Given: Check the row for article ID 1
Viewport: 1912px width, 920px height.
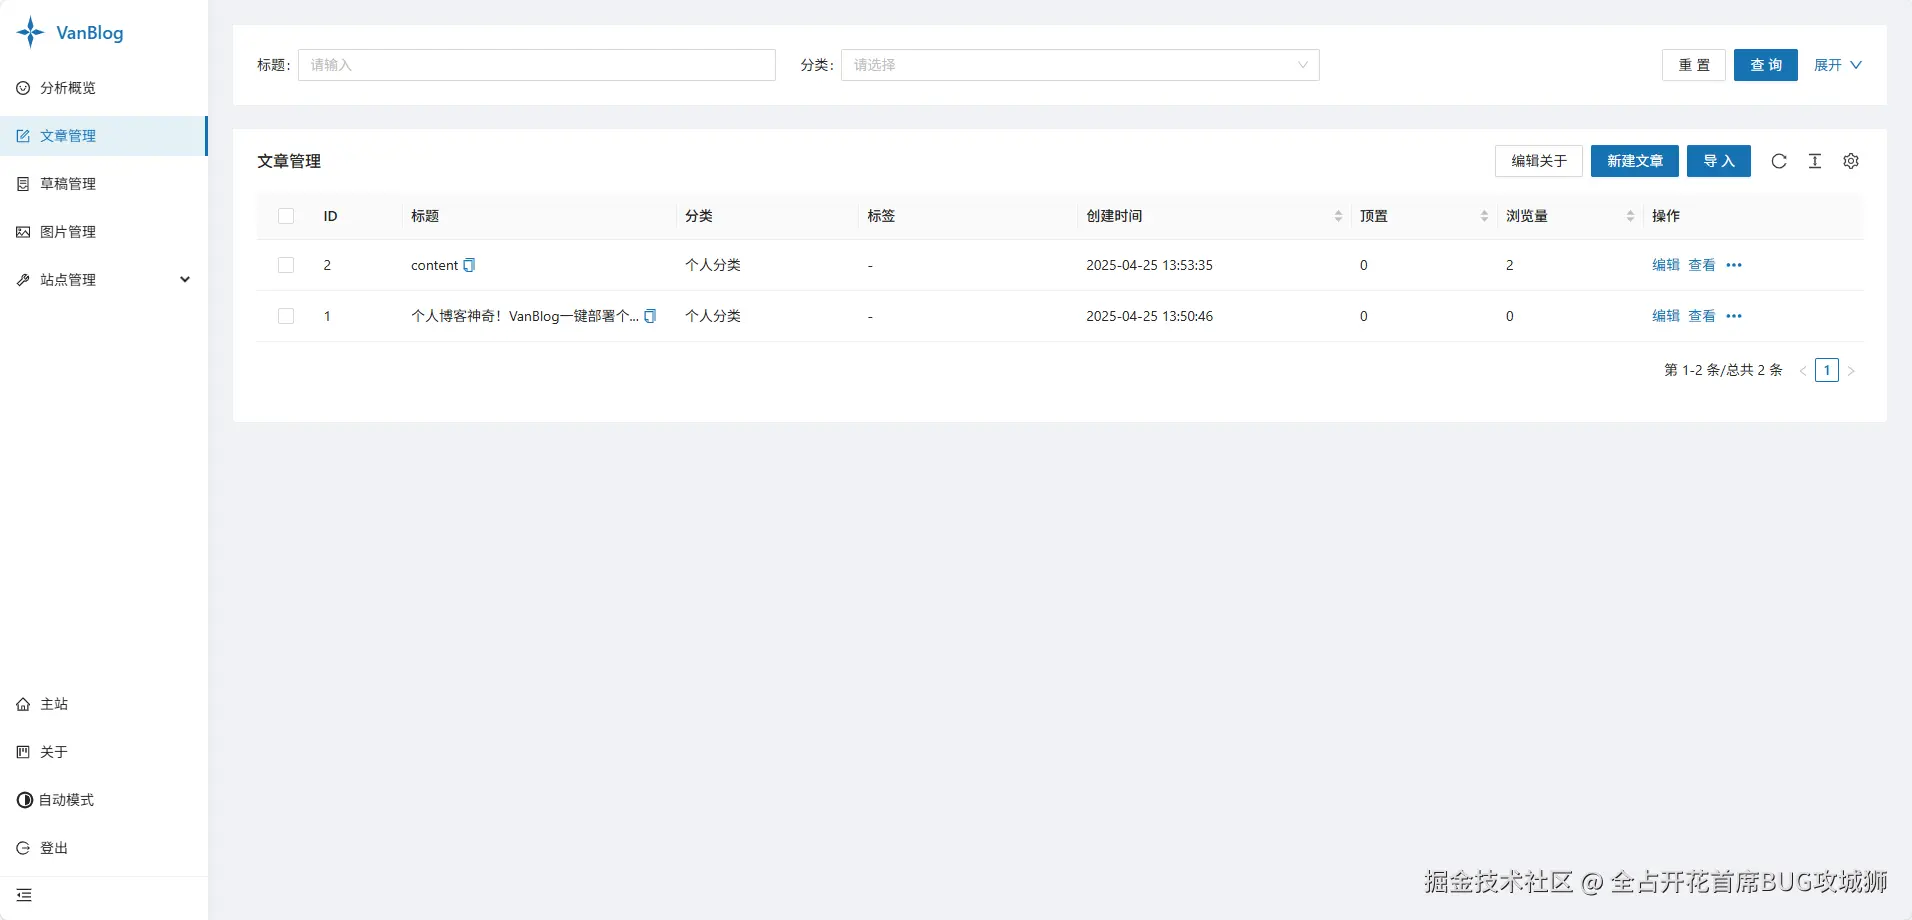Looking at the screenshot, I should coord(286,316).
